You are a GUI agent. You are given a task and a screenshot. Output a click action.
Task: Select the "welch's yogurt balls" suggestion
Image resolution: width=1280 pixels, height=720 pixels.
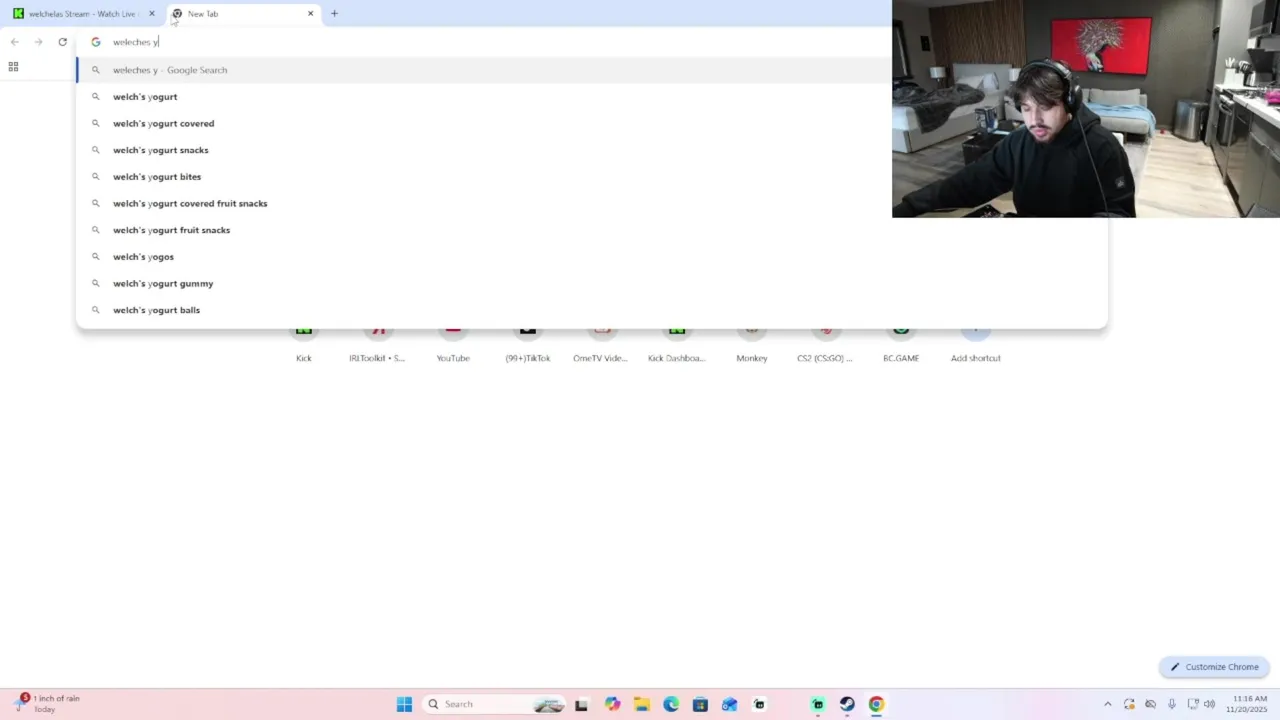pyautogui.click(x=156, y=310)
